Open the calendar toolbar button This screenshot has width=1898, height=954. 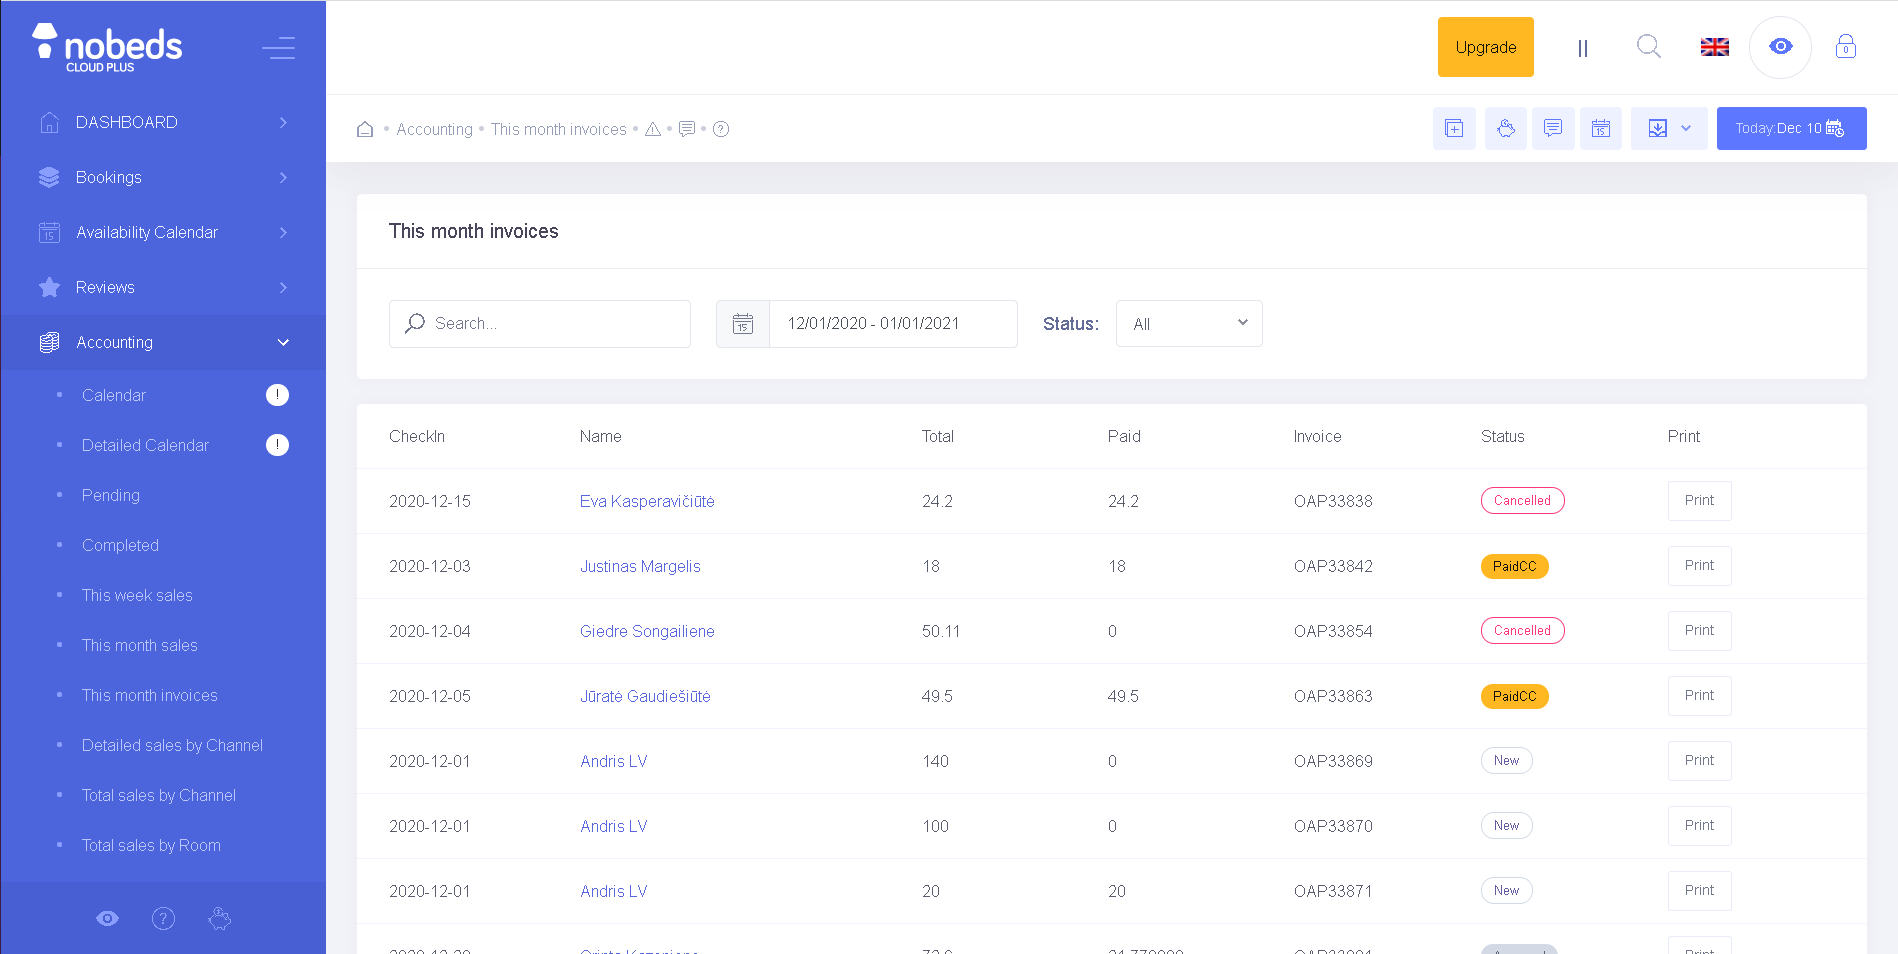pyautogui.click(x=1600, y=128)
